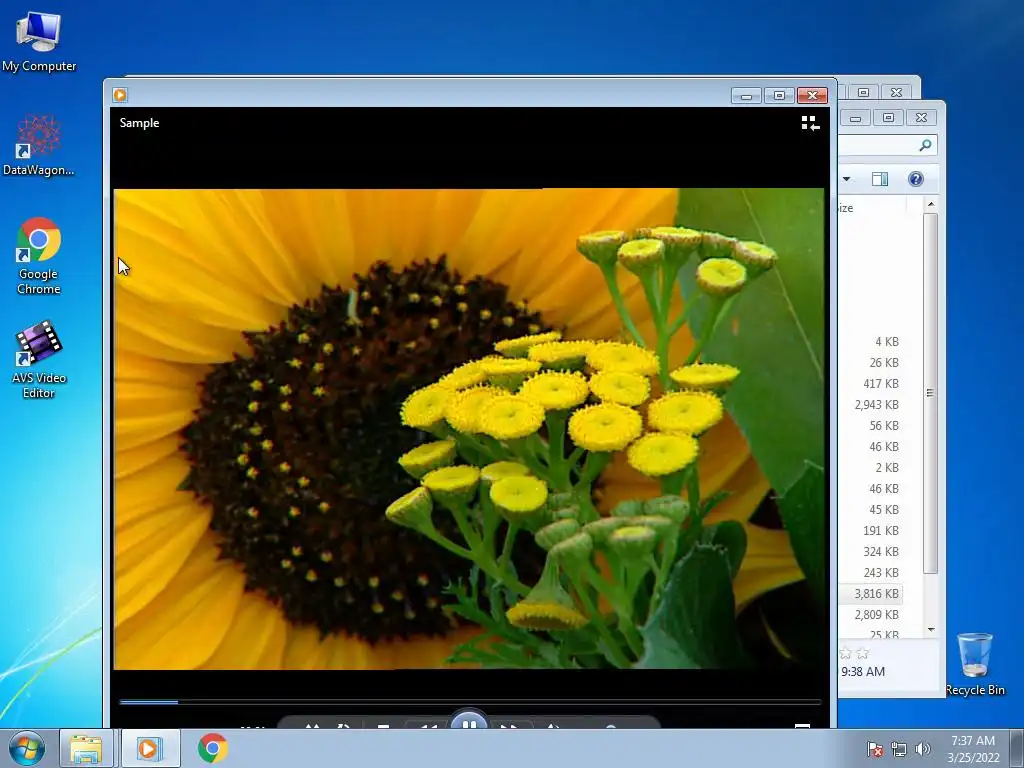Screen dimensions: 1024x768
Task: Close the front Explorer window
Action: point(921,118)
